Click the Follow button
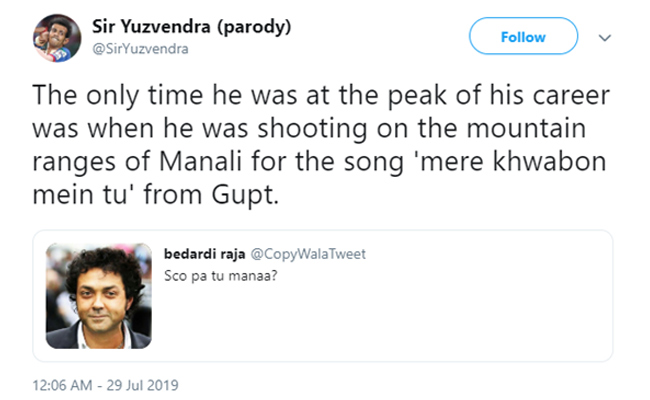 tap(523, 36)
